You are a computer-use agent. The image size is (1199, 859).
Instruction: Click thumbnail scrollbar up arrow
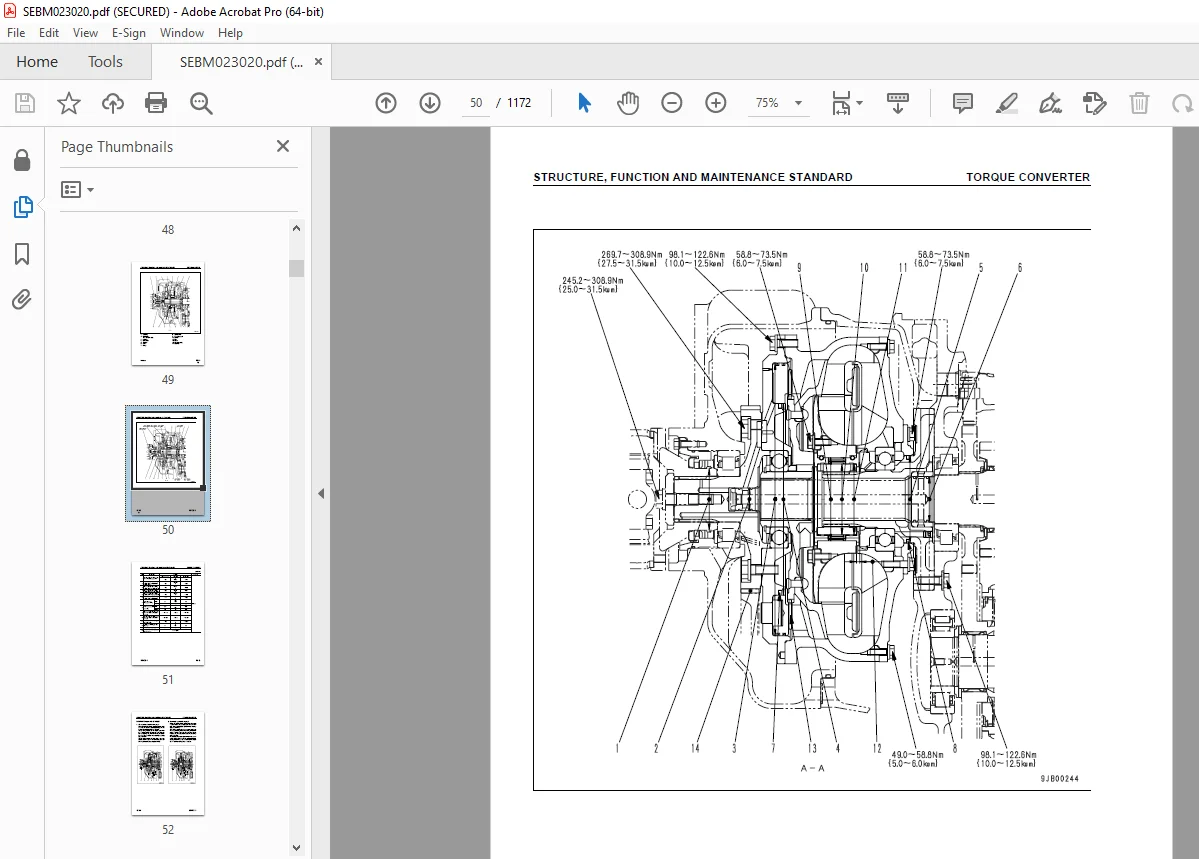tap(297, 228)
